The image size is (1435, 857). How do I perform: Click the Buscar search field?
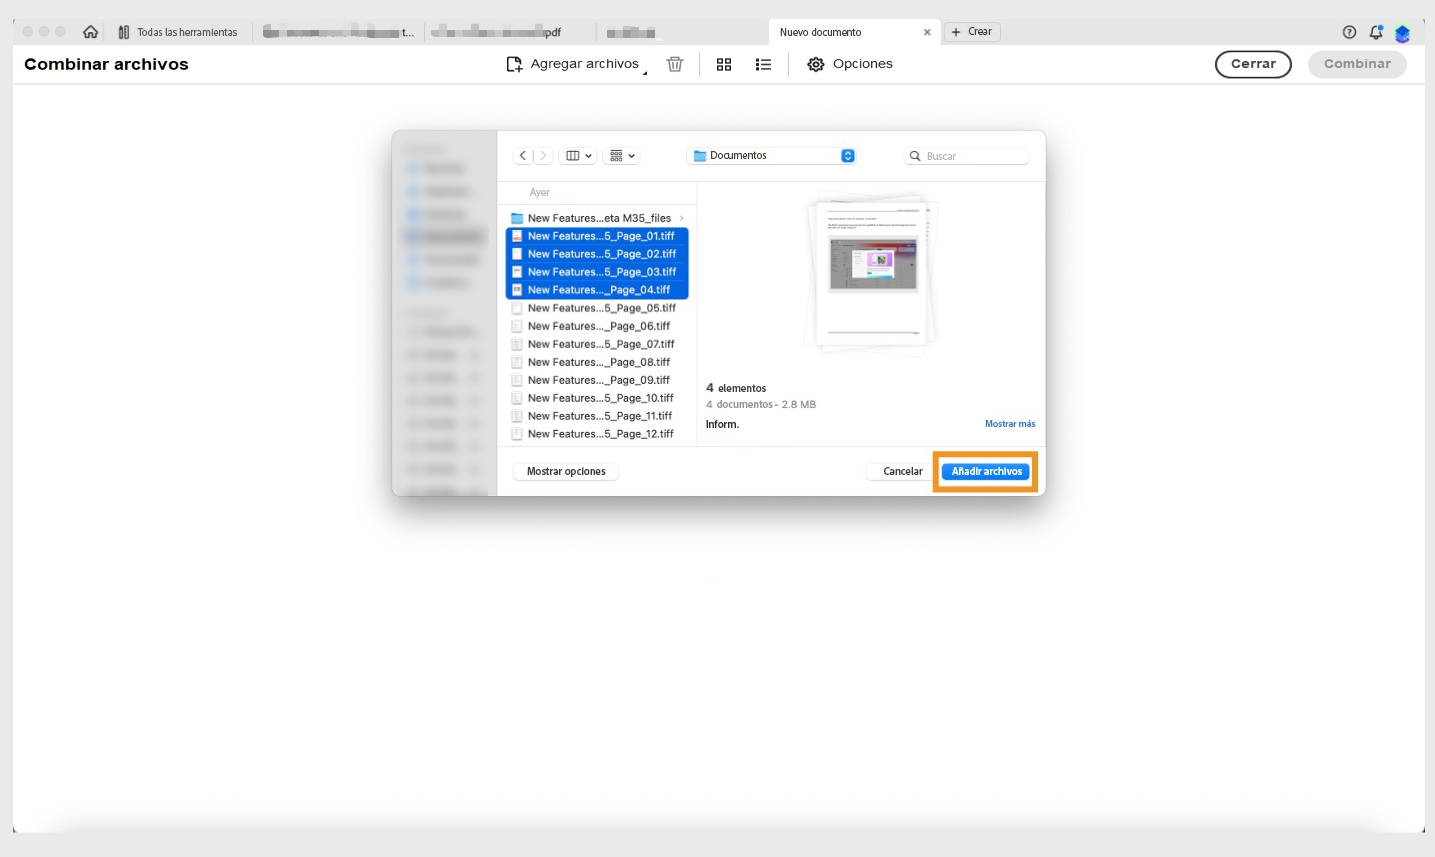[x=966, y=156]
